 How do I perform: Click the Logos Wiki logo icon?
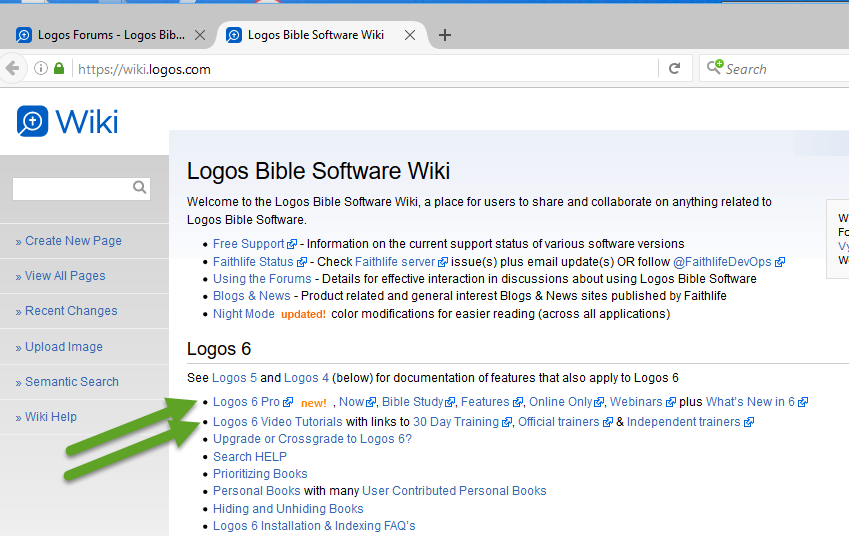pos(32,121)
